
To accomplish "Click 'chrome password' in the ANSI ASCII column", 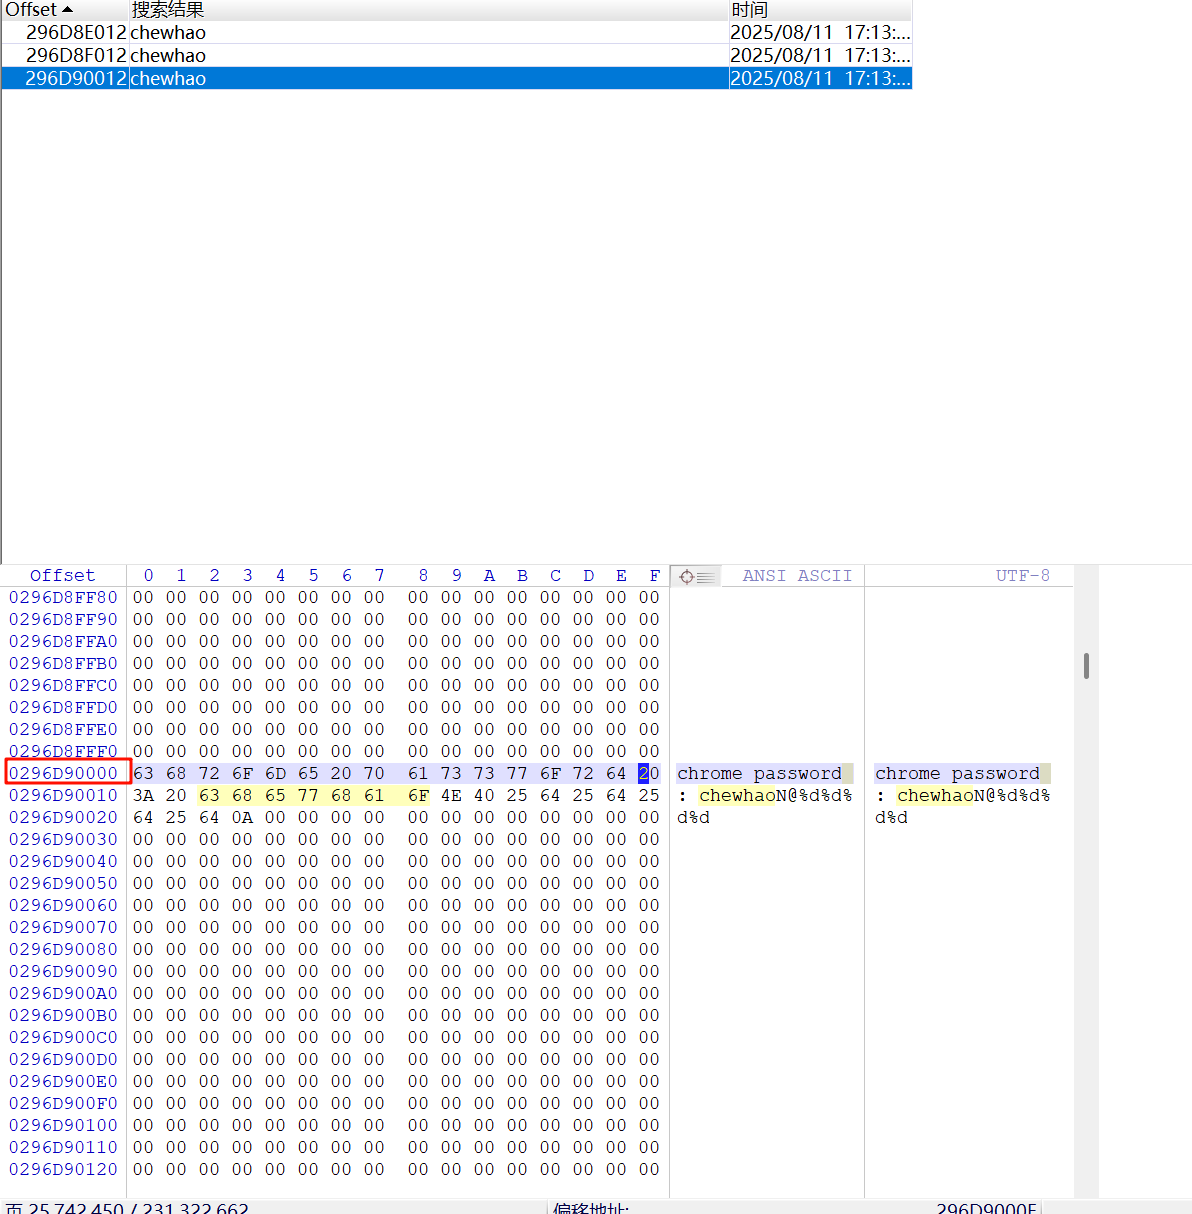I will click(759, 773).
